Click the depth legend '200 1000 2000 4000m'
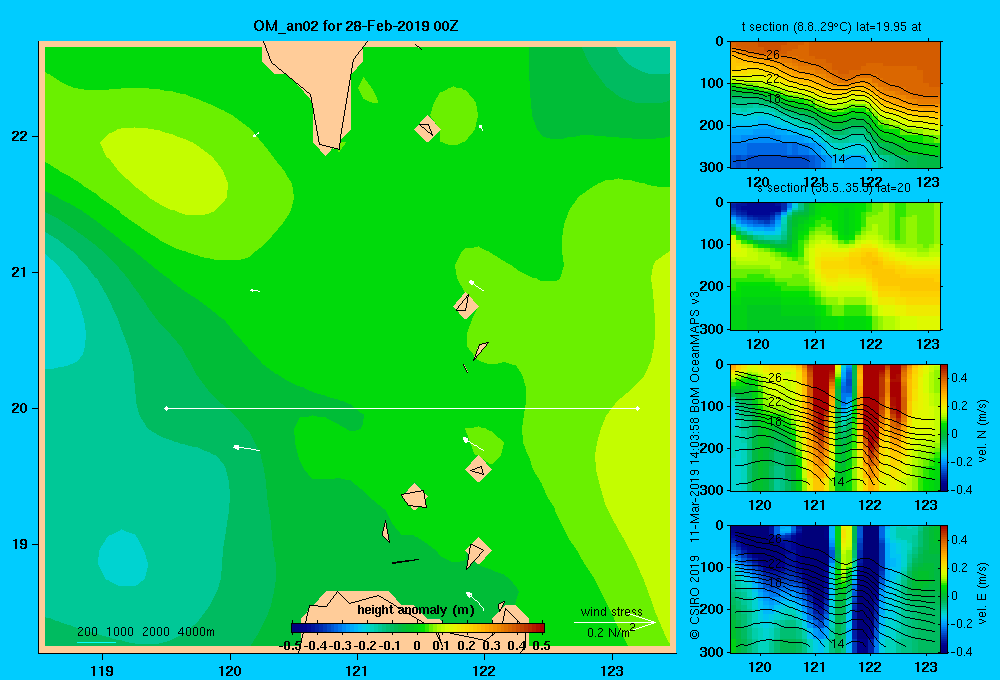The width and height of the screenshot is (1000, 680). [x=145, y=632]
